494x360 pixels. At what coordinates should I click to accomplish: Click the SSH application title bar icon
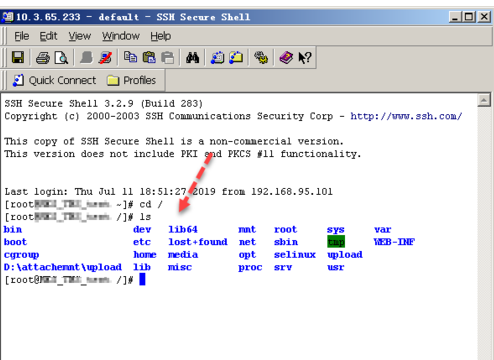[7, 17]
